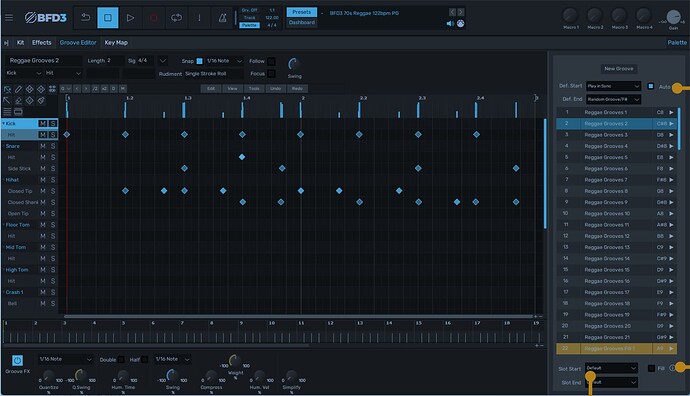Open the Def. End dropdown

point(613,99)
